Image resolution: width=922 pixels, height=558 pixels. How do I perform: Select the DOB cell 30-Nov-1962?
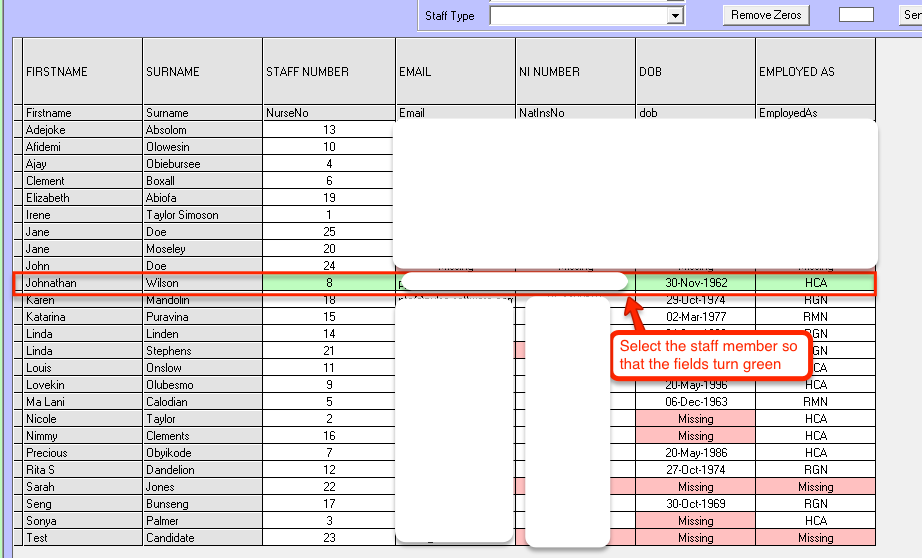(x=695, y=283)
